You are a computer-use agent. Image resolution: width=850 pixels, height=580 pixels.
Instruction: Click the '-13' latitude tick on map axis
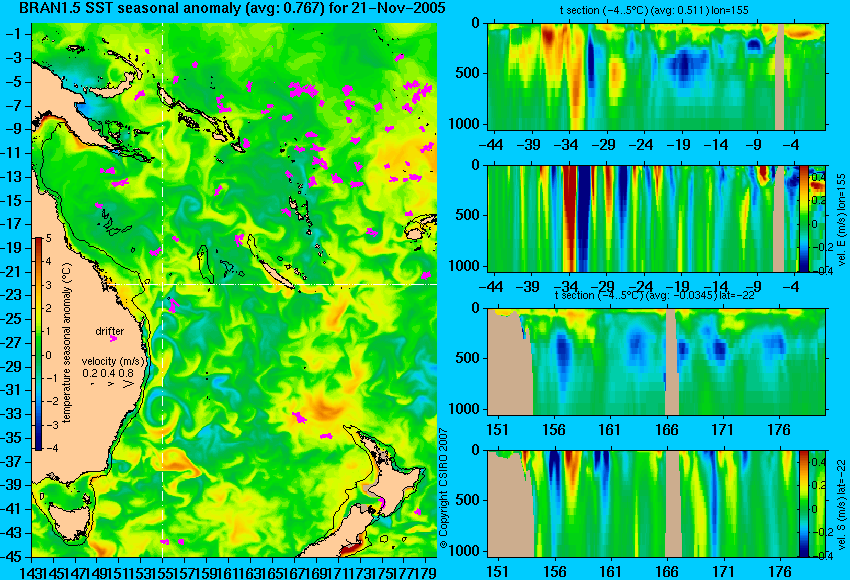pyautogui.click(x=12, y=177)
